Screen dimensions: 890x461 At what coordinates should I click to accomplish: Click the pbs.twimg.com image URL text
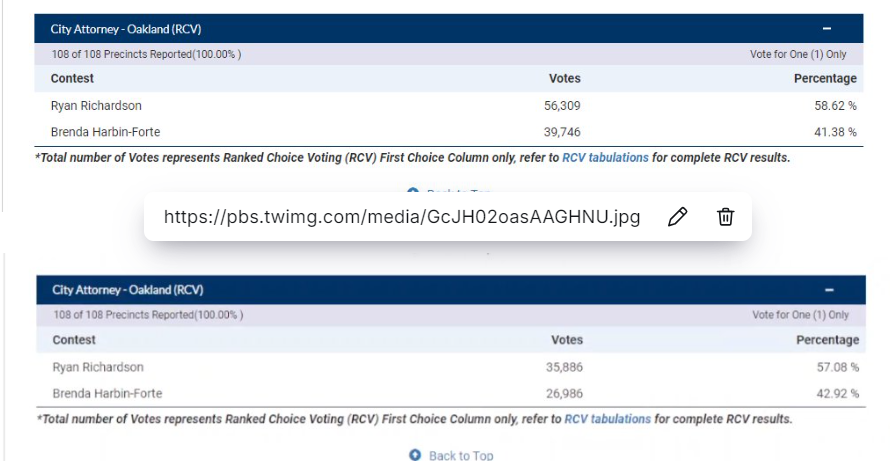click(x=402, y=217)
